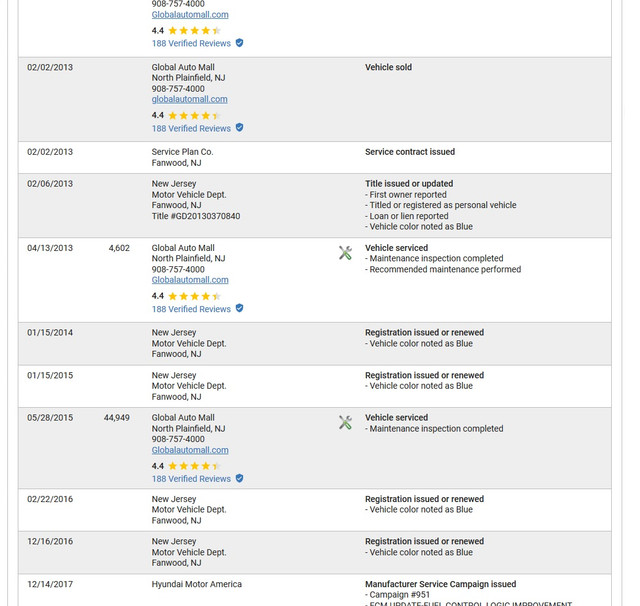640x606 pixels.
Task: Click "Maintenance inspection completed" in the 05/28/2015 row
Action: pyautogui.click(x=434, y=429)
